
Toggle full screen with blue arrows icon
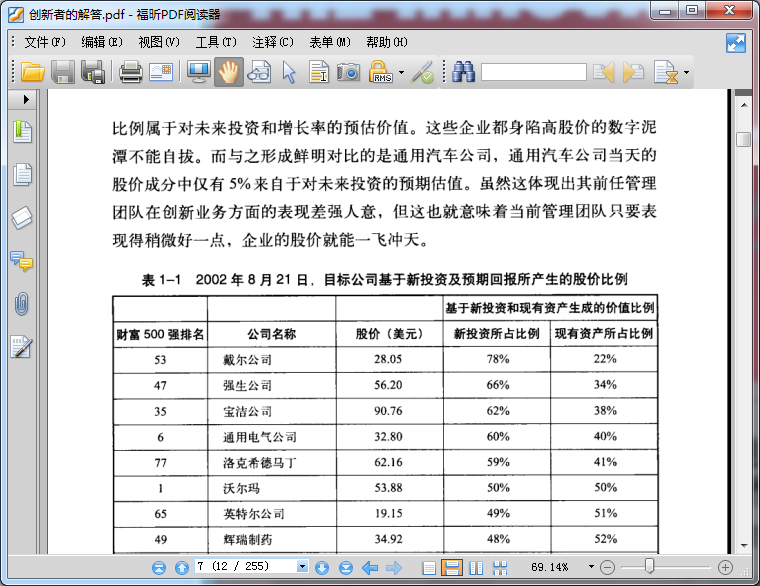click(736, 43)
